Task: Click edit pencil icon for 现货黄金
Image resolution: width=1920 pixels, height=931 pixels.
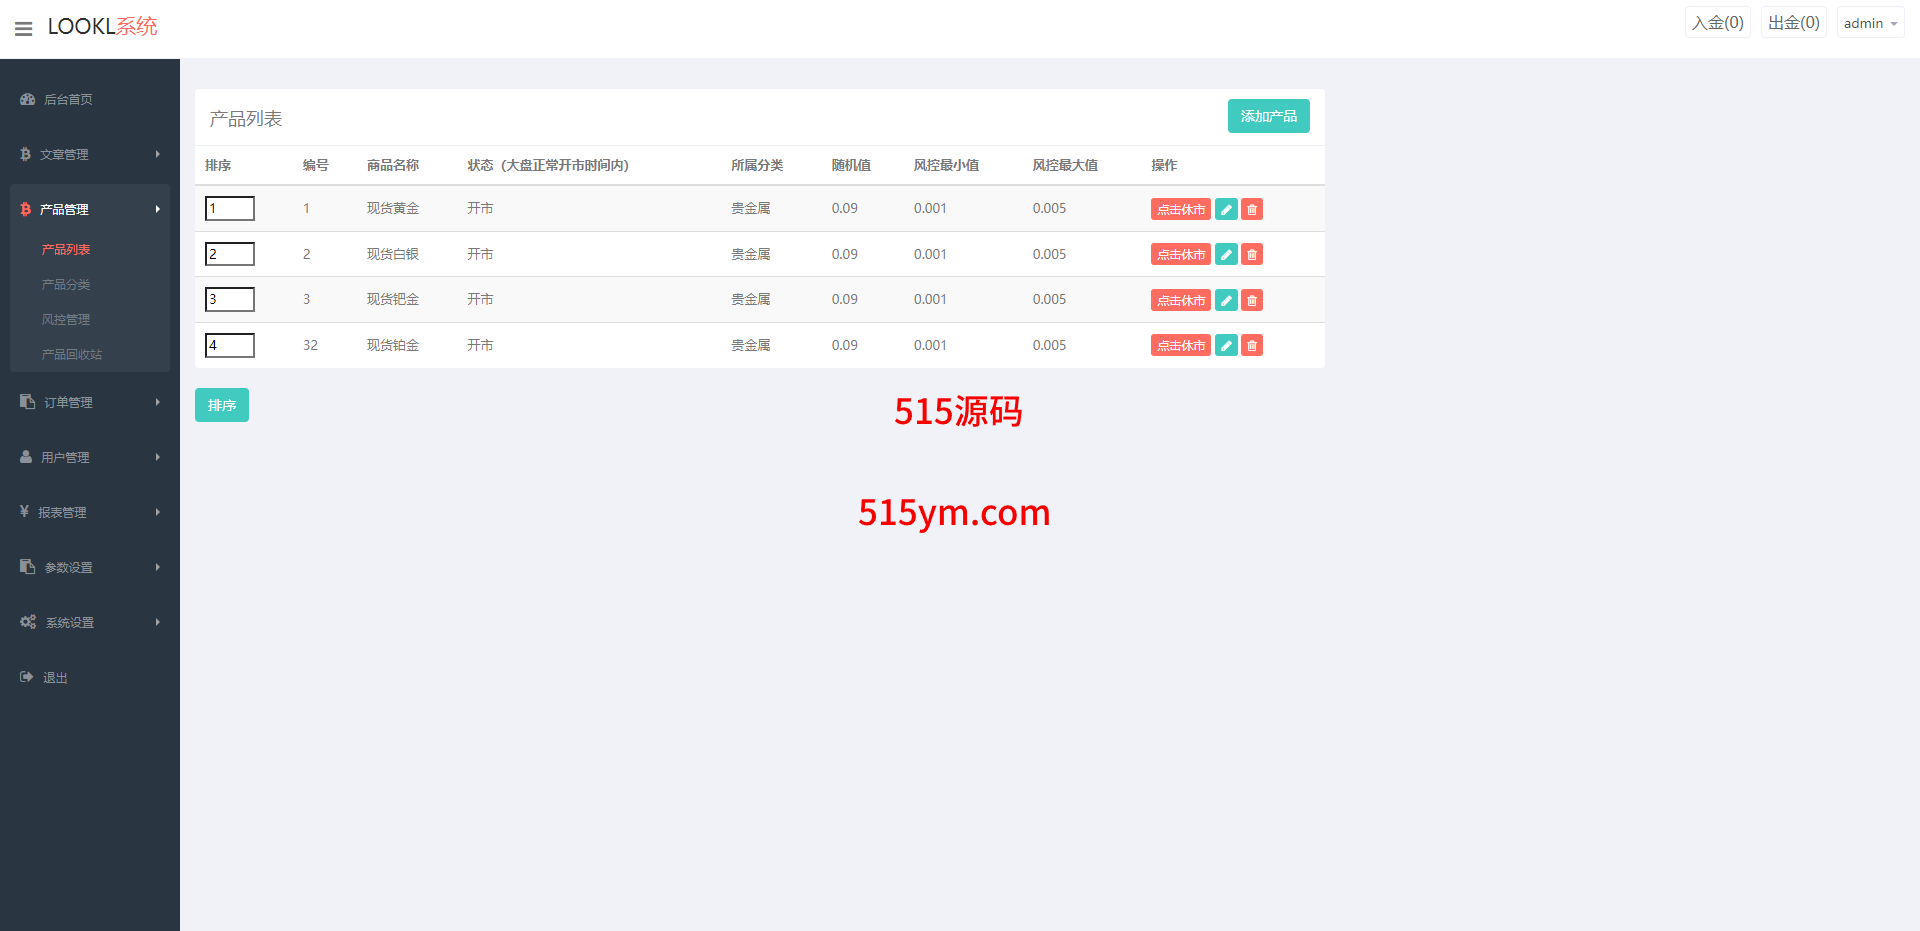Action: (1226, 209)
